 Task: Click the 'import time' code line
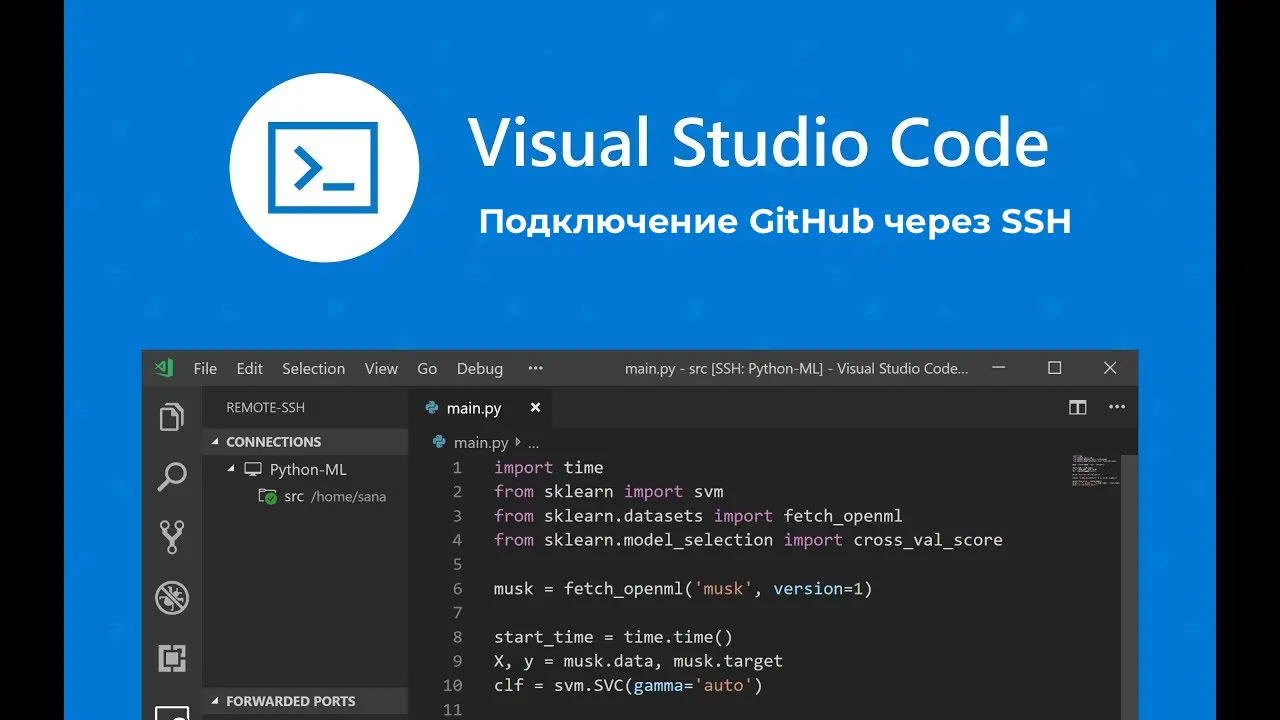tap(548, 467)
